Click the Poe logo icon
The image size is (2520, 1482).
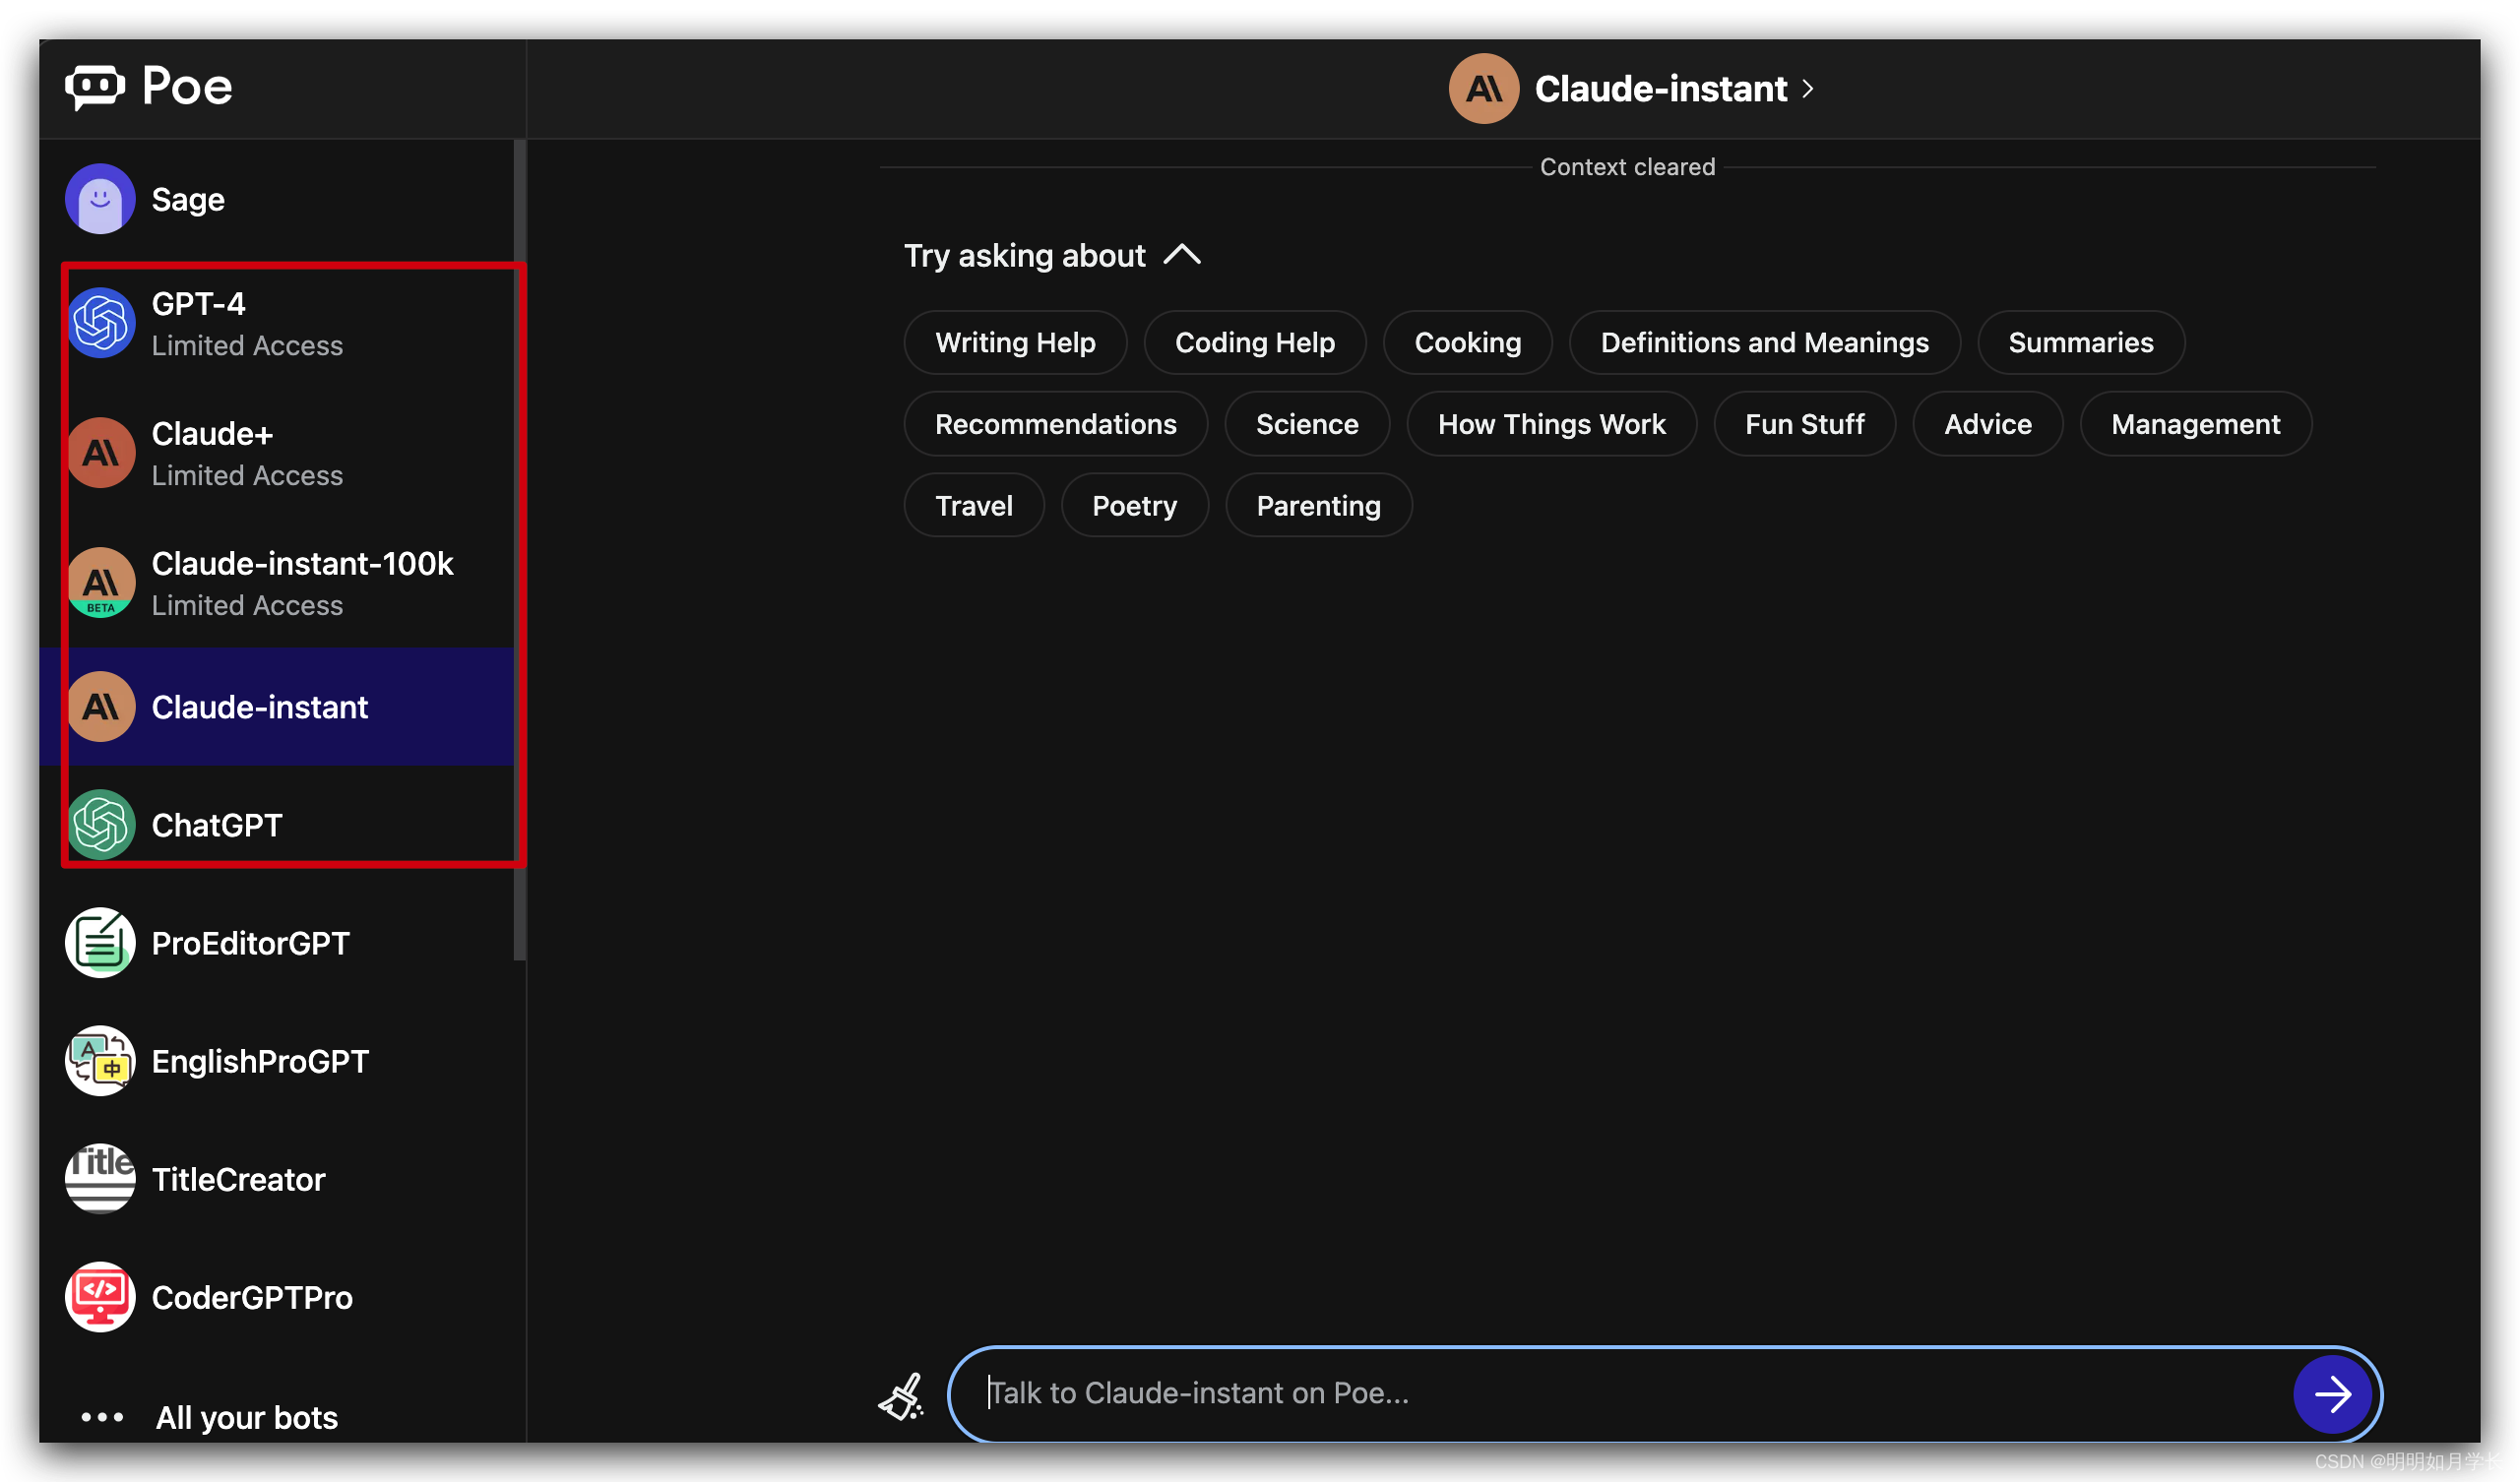[95, 88]
